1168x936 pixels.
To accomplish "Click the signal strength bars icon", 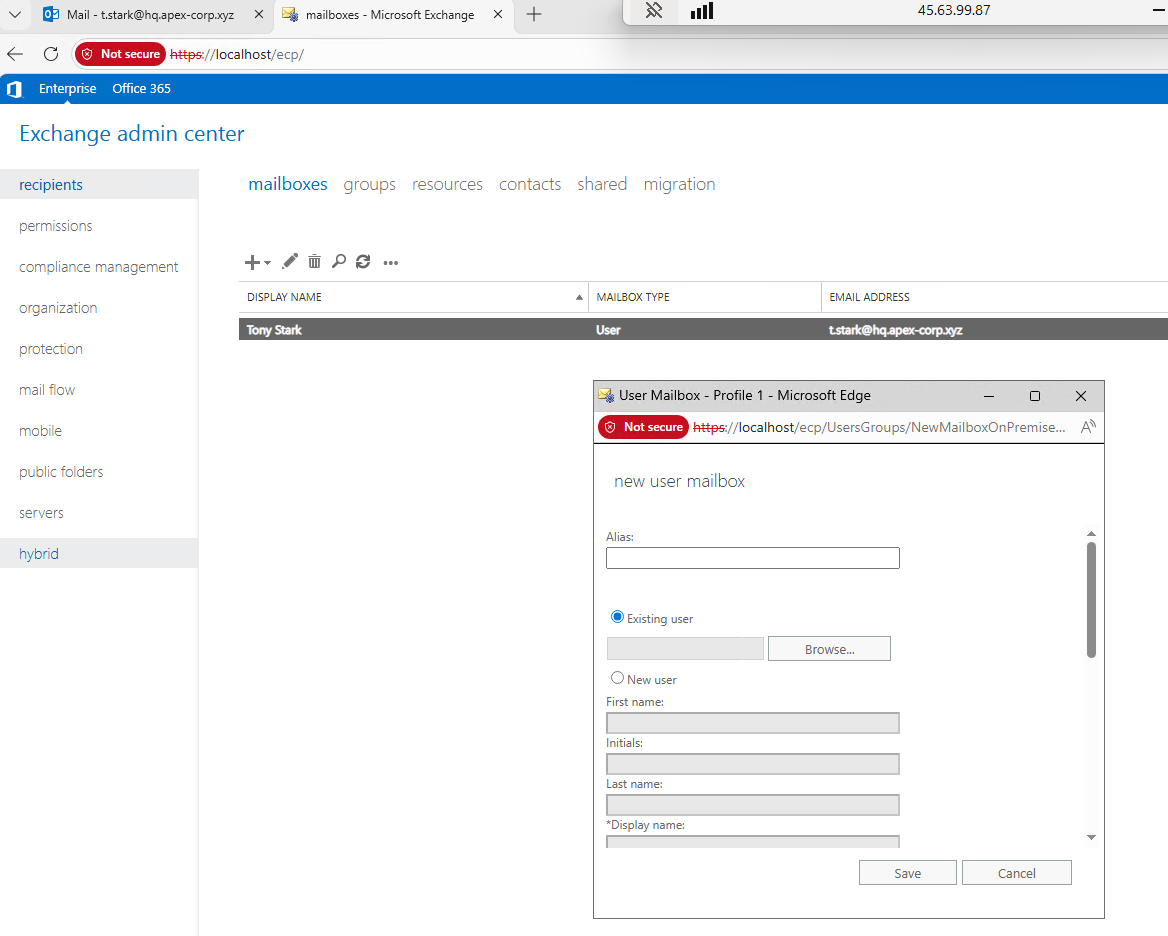I will click(702, 10).
